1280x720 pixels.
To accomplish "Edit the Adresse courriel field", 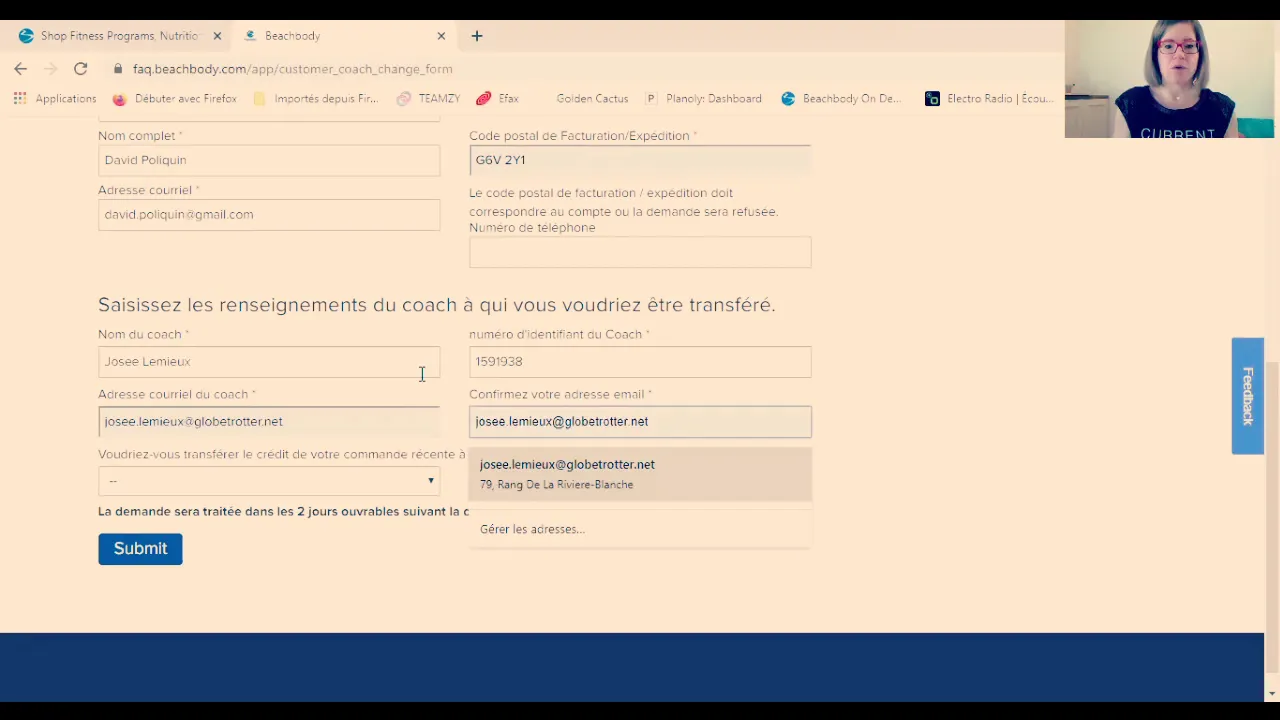I will [x=269, y=214].
